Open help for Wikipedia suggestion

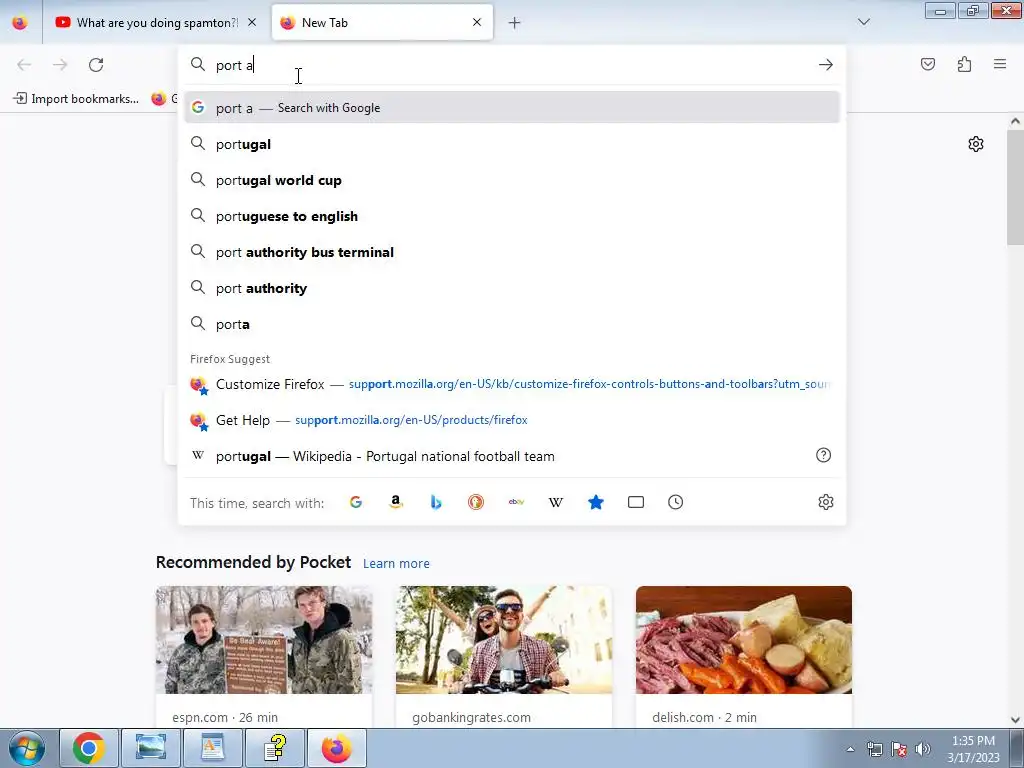pos(824,455)
